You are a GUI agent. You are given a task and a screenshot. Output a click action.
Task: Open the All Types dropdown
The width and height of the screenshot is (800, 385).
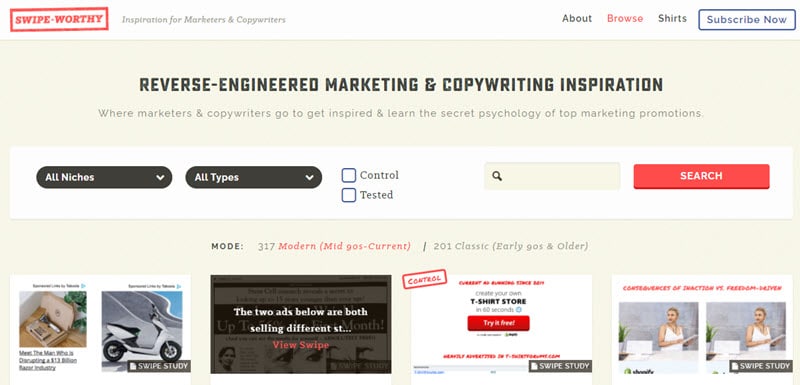pos(254,177)
